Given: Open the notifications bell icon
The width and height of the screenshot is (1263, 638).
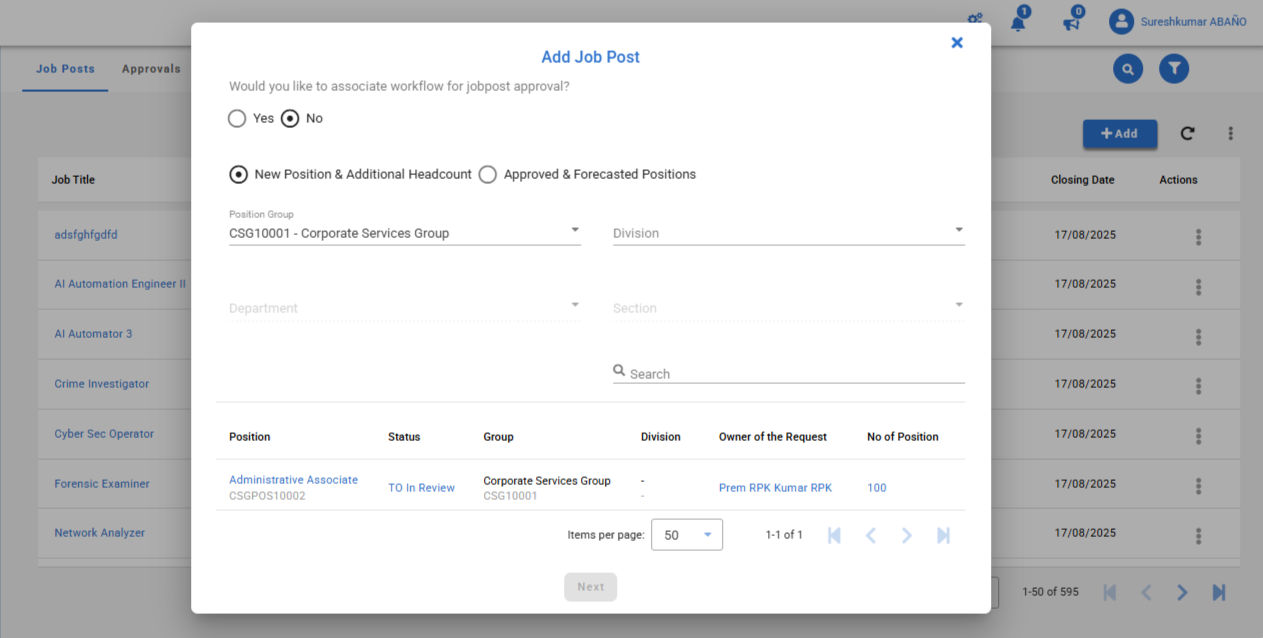Looking at the screenshot, I should pyautogui.click(x=1018, y=22).
